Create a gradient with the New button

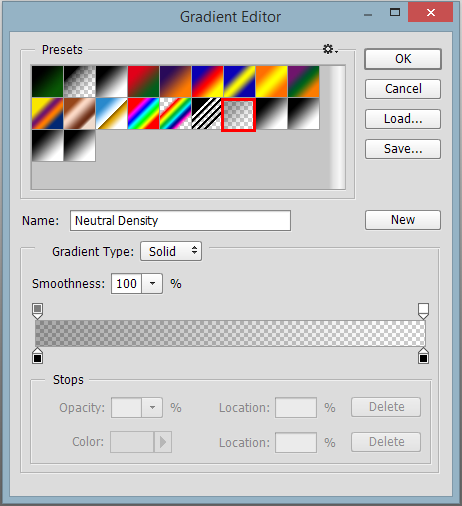(x=403, y=220)
